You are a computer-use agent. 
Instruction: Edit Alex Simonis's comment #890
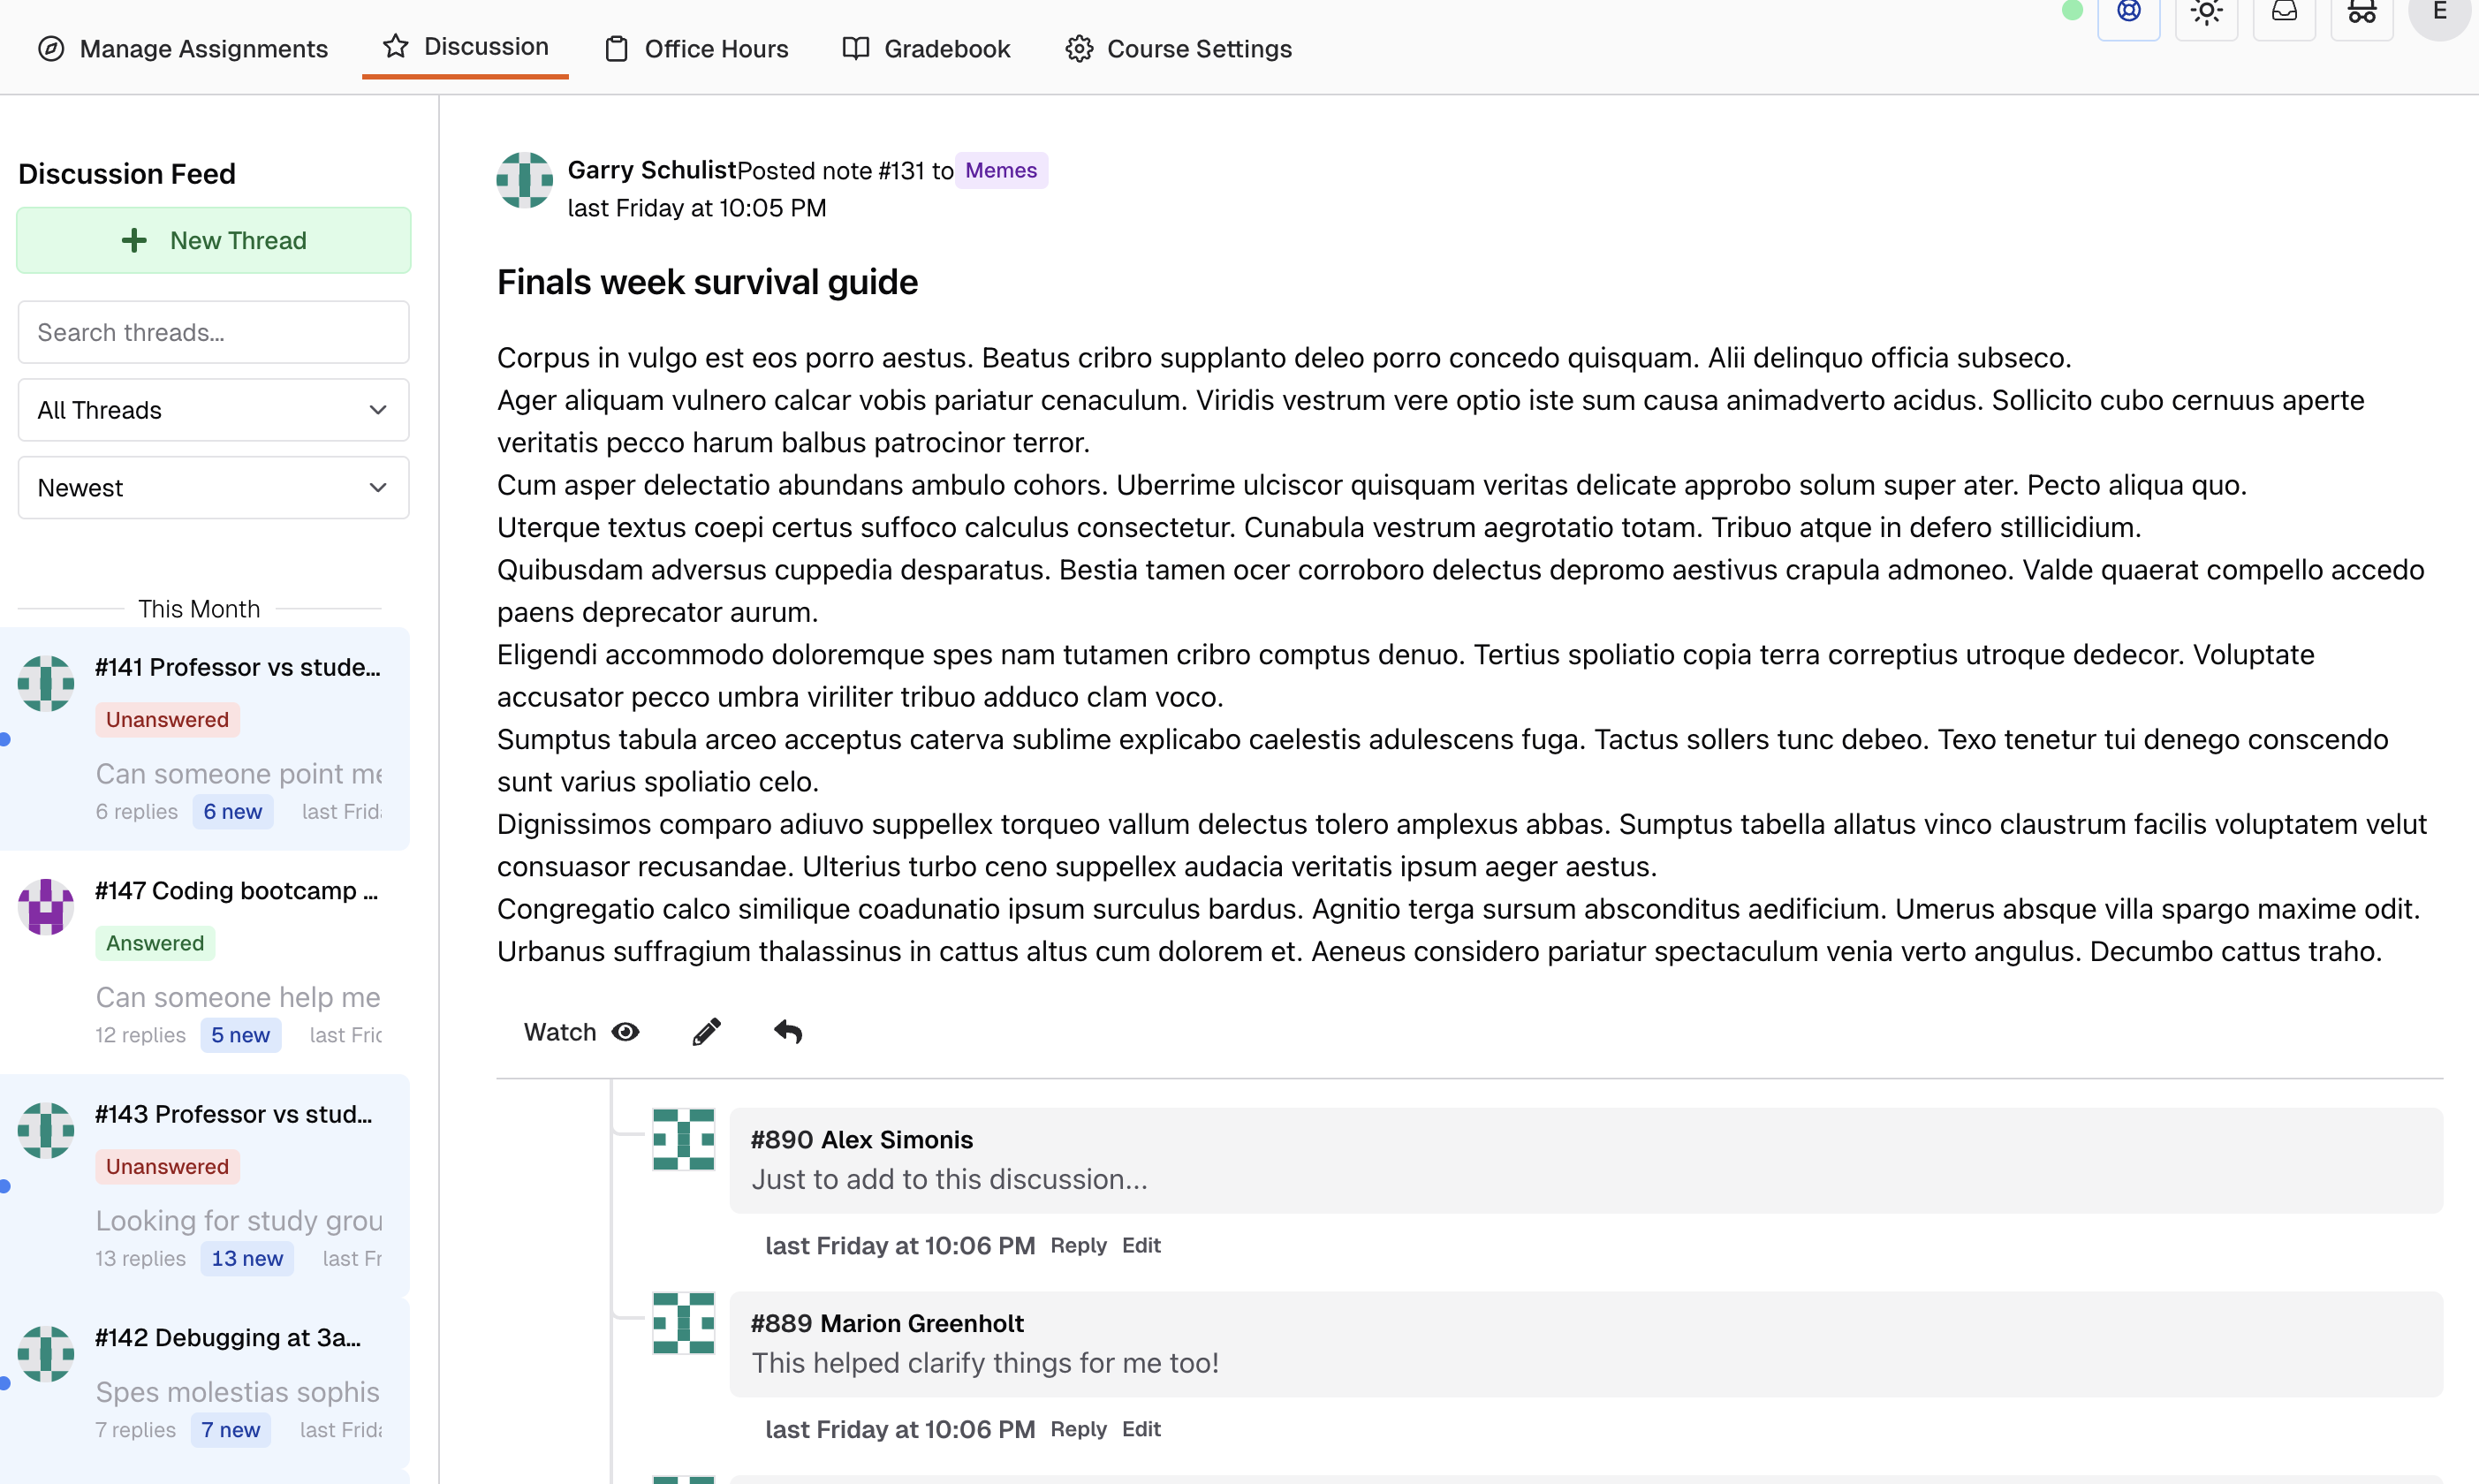coord(1141,1245)
